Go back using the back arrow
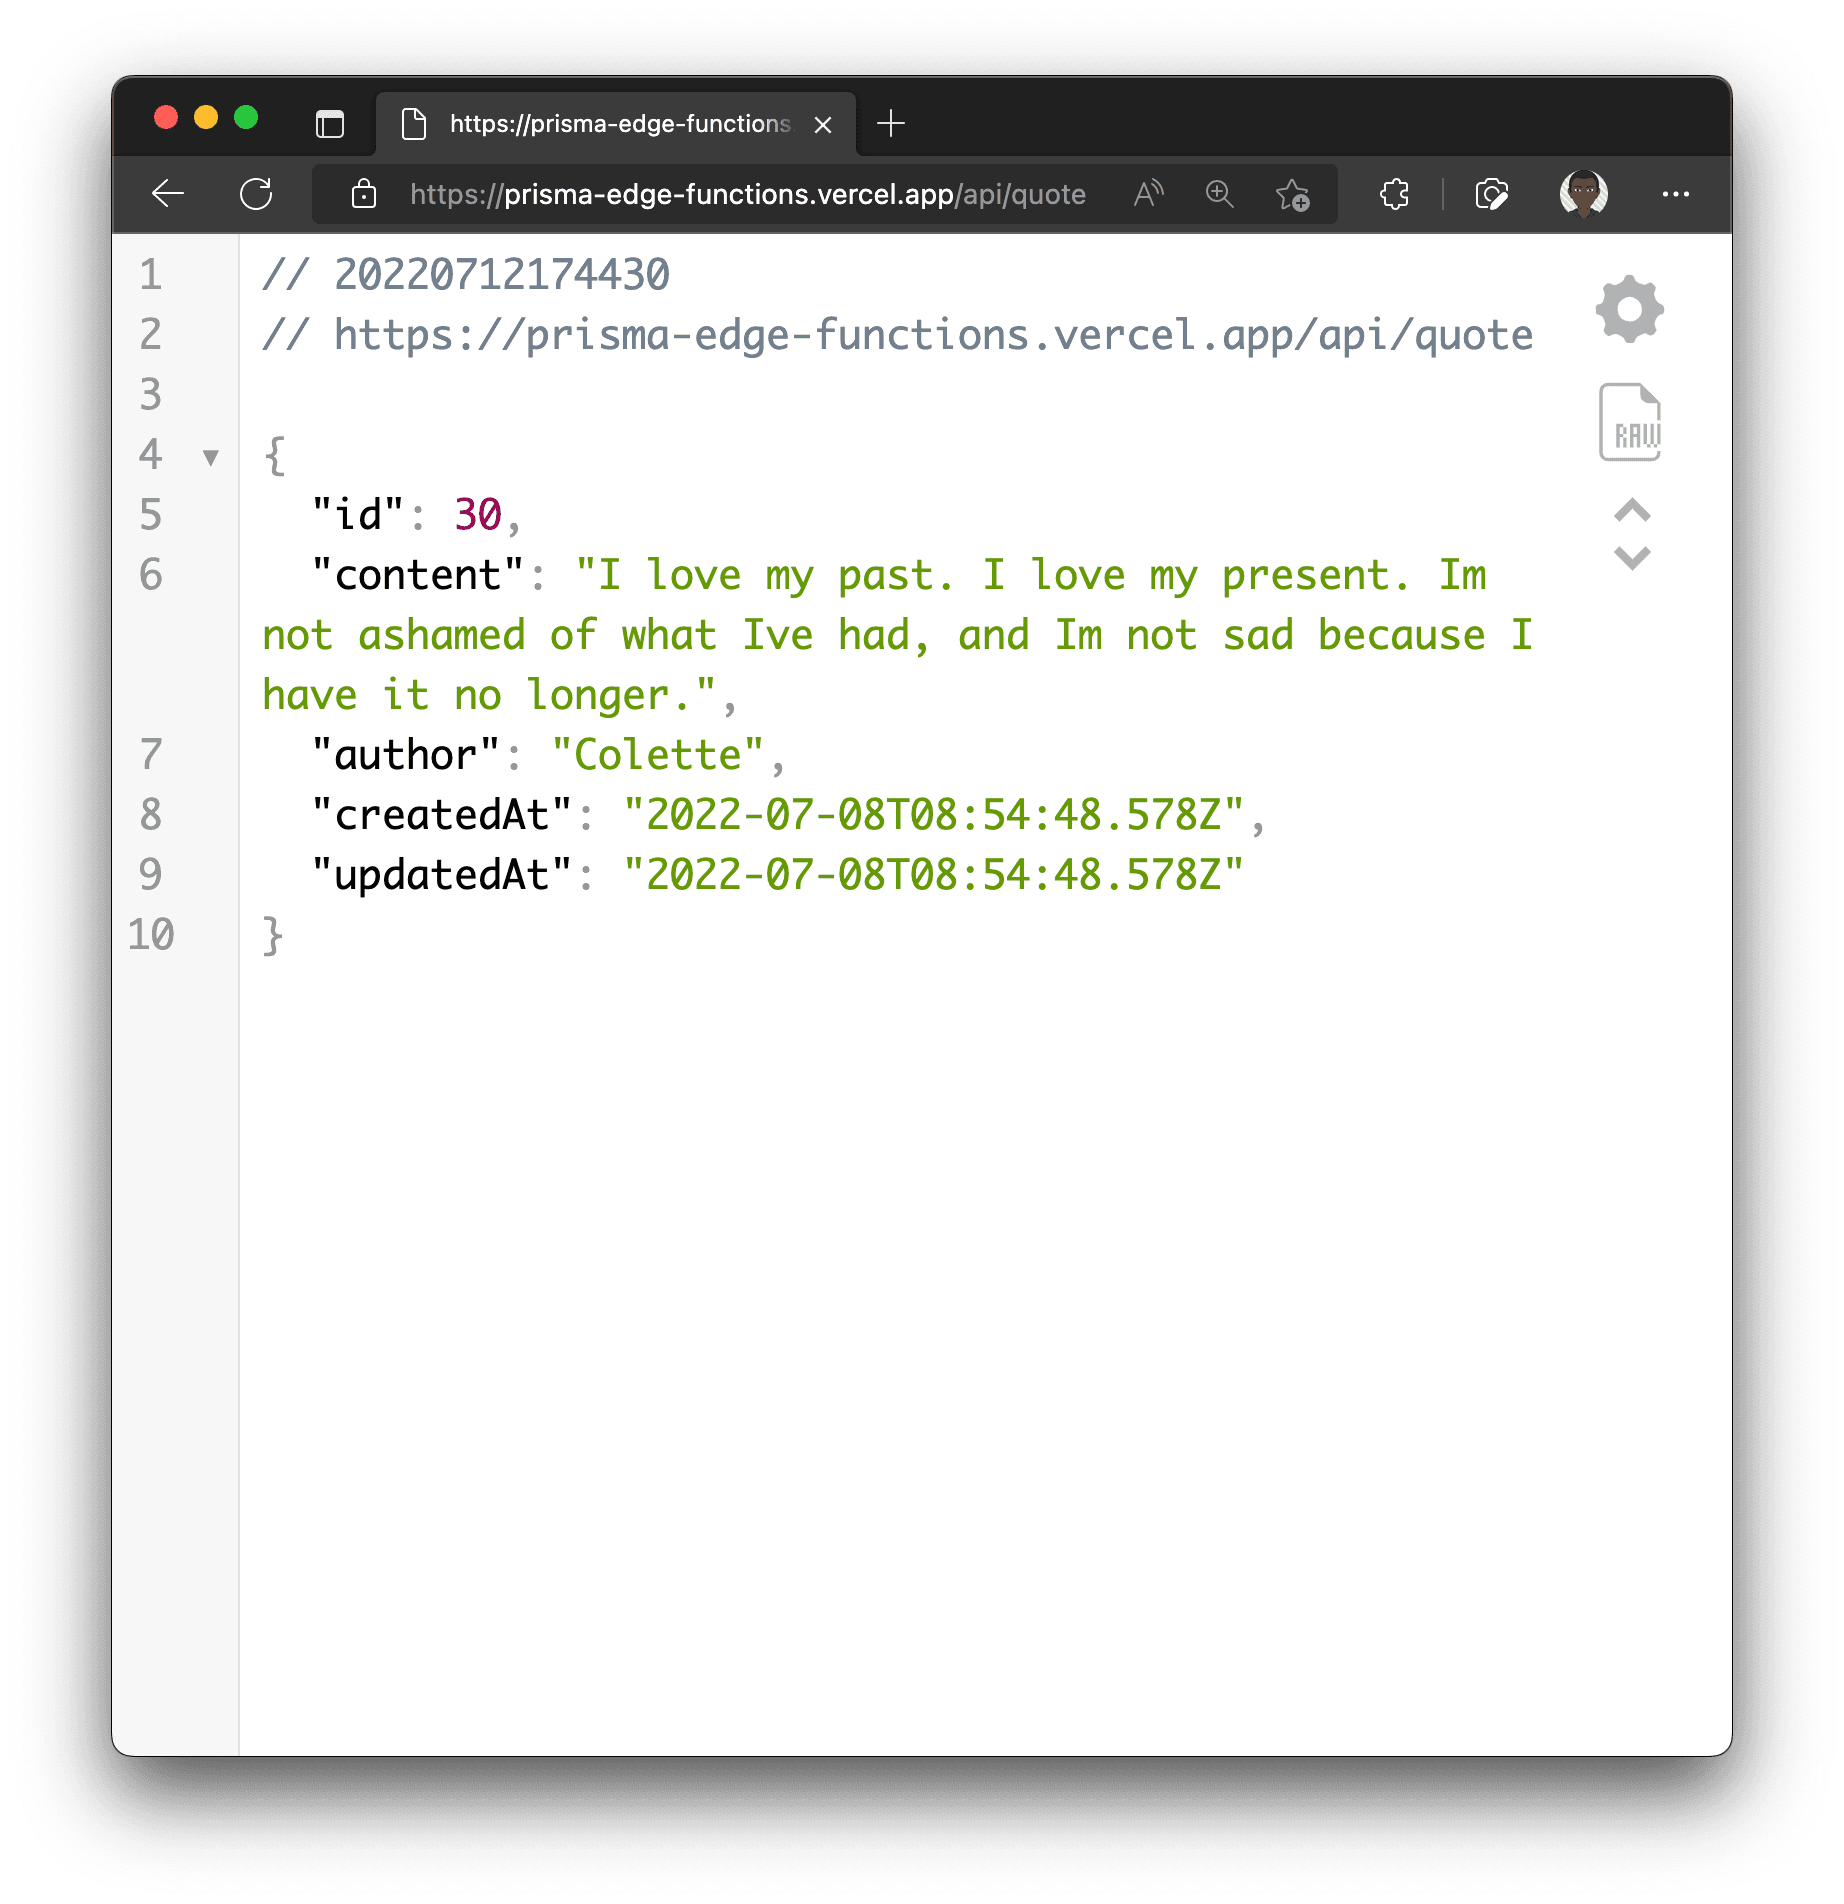Viewport: 1844px width, 1904px height. point(168,194)
